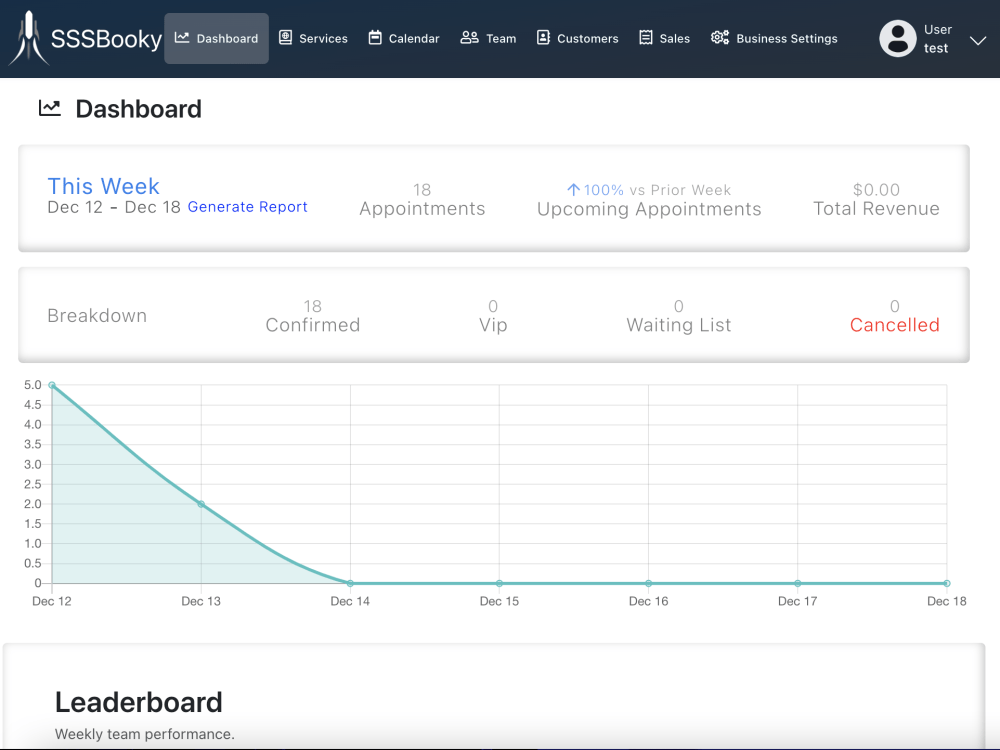Click the Leaderboard section heading

pyautogui.click(x=139, y=703)
